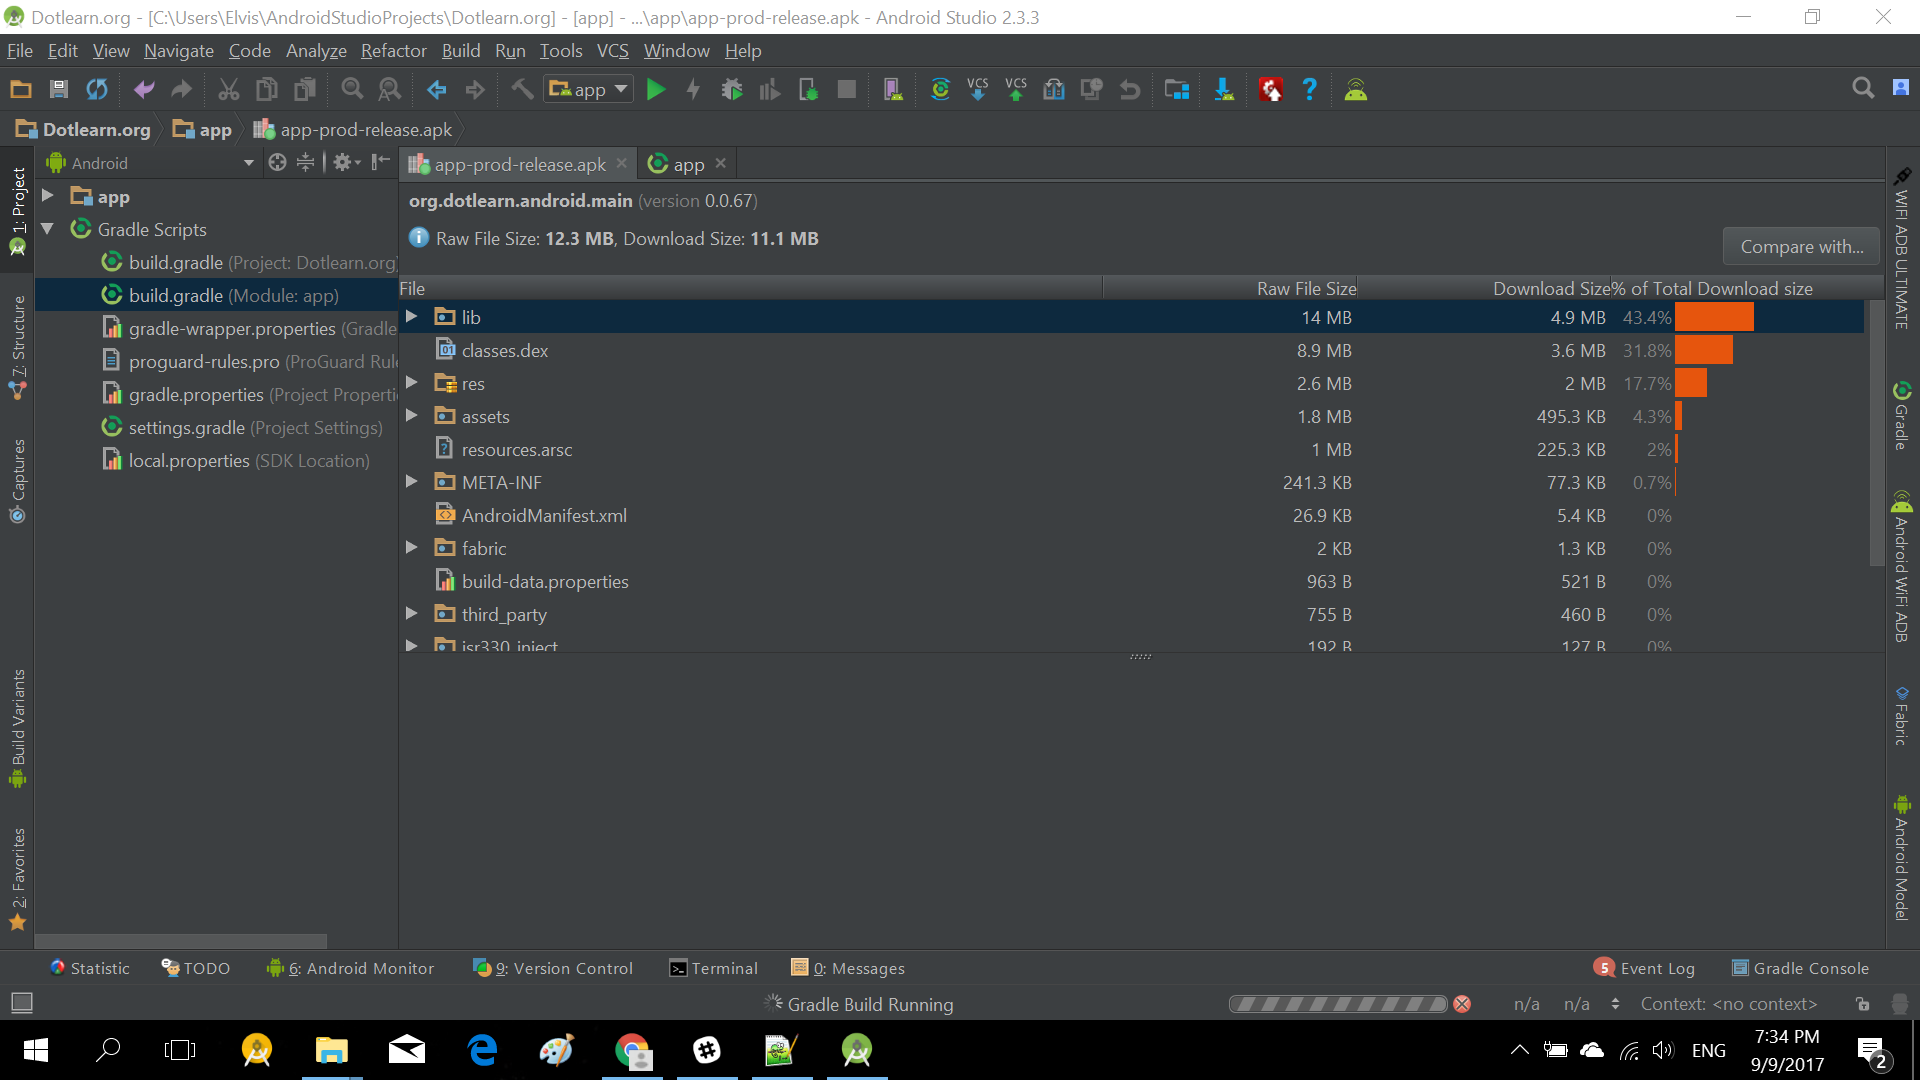Screen dimensions: 1920x1080
Task: Toggle the 2: Favorites side panel
Action: [x=18, y=879]
